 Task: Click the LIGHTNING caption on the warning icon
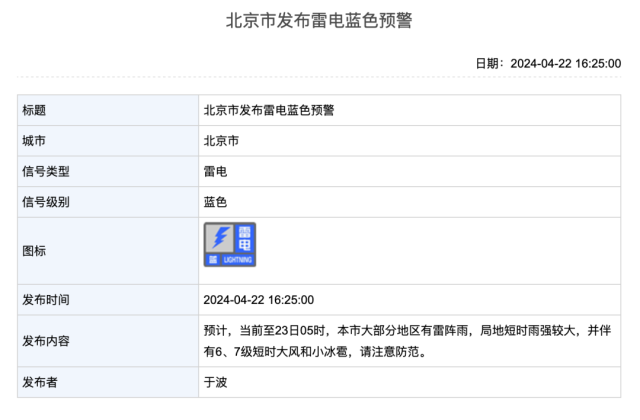(x=238, y=260)
